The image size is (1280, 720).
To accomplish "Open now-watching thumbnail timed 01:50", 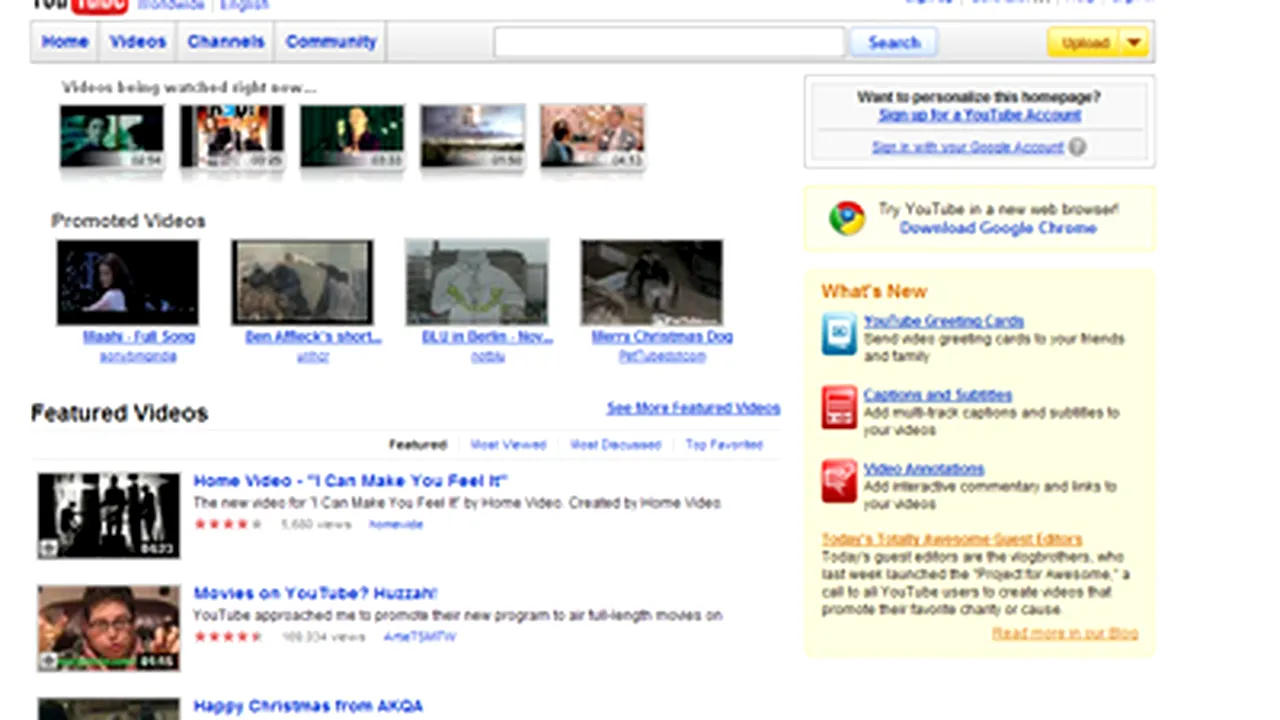I will click(472, 136).
